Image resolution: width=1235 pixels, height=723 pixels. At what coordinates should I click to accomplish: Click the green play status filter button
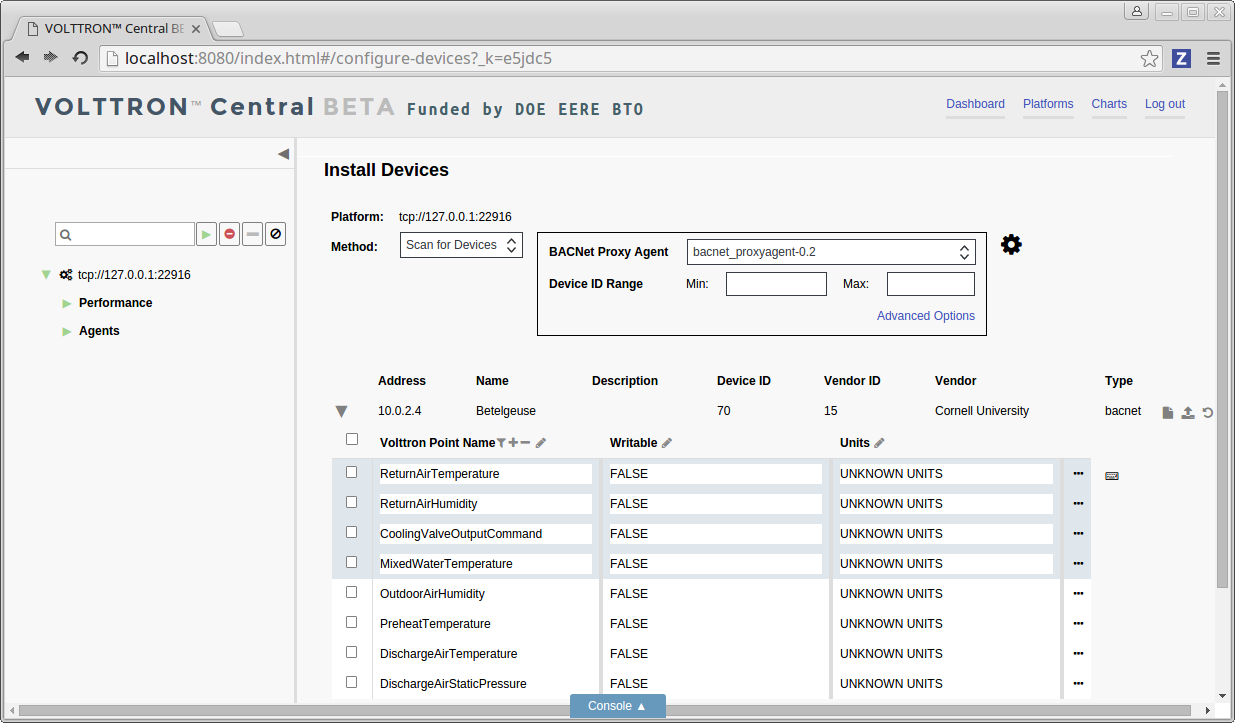[206, 234]
